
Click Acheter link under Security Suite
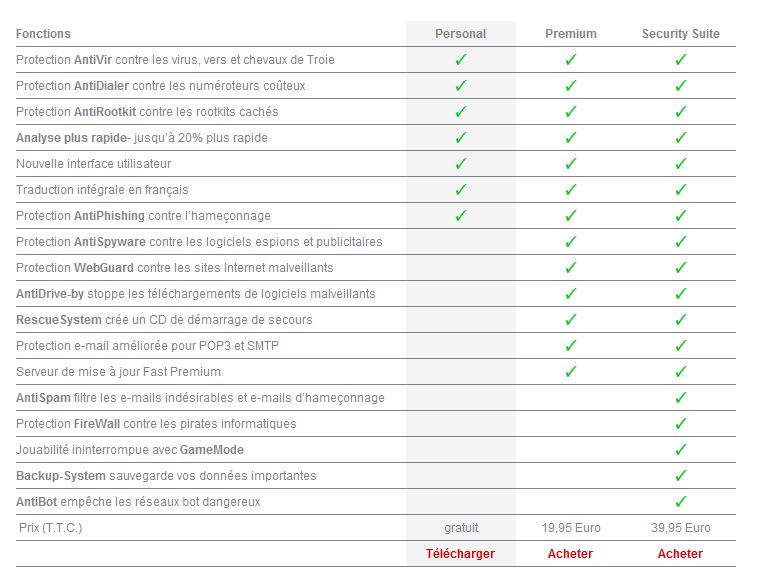[680, 554]
